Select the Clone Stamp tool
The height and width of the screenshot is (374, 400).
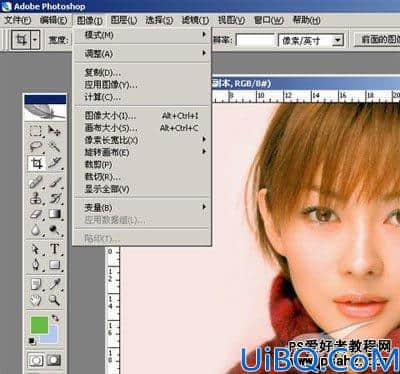point(36,198)
